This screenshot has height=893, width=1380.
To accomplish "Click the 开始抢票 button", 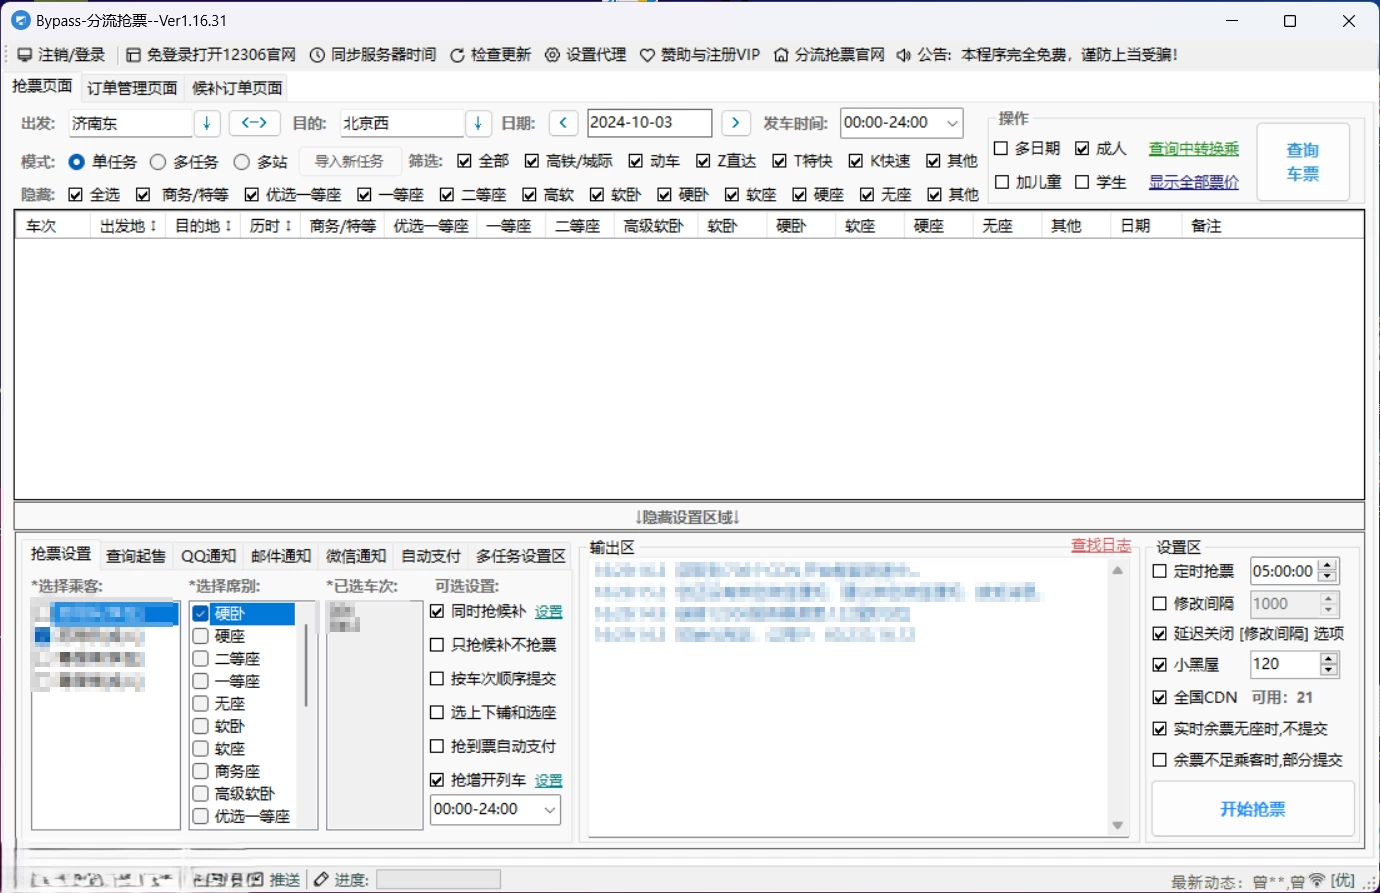I will (1253, 809).
